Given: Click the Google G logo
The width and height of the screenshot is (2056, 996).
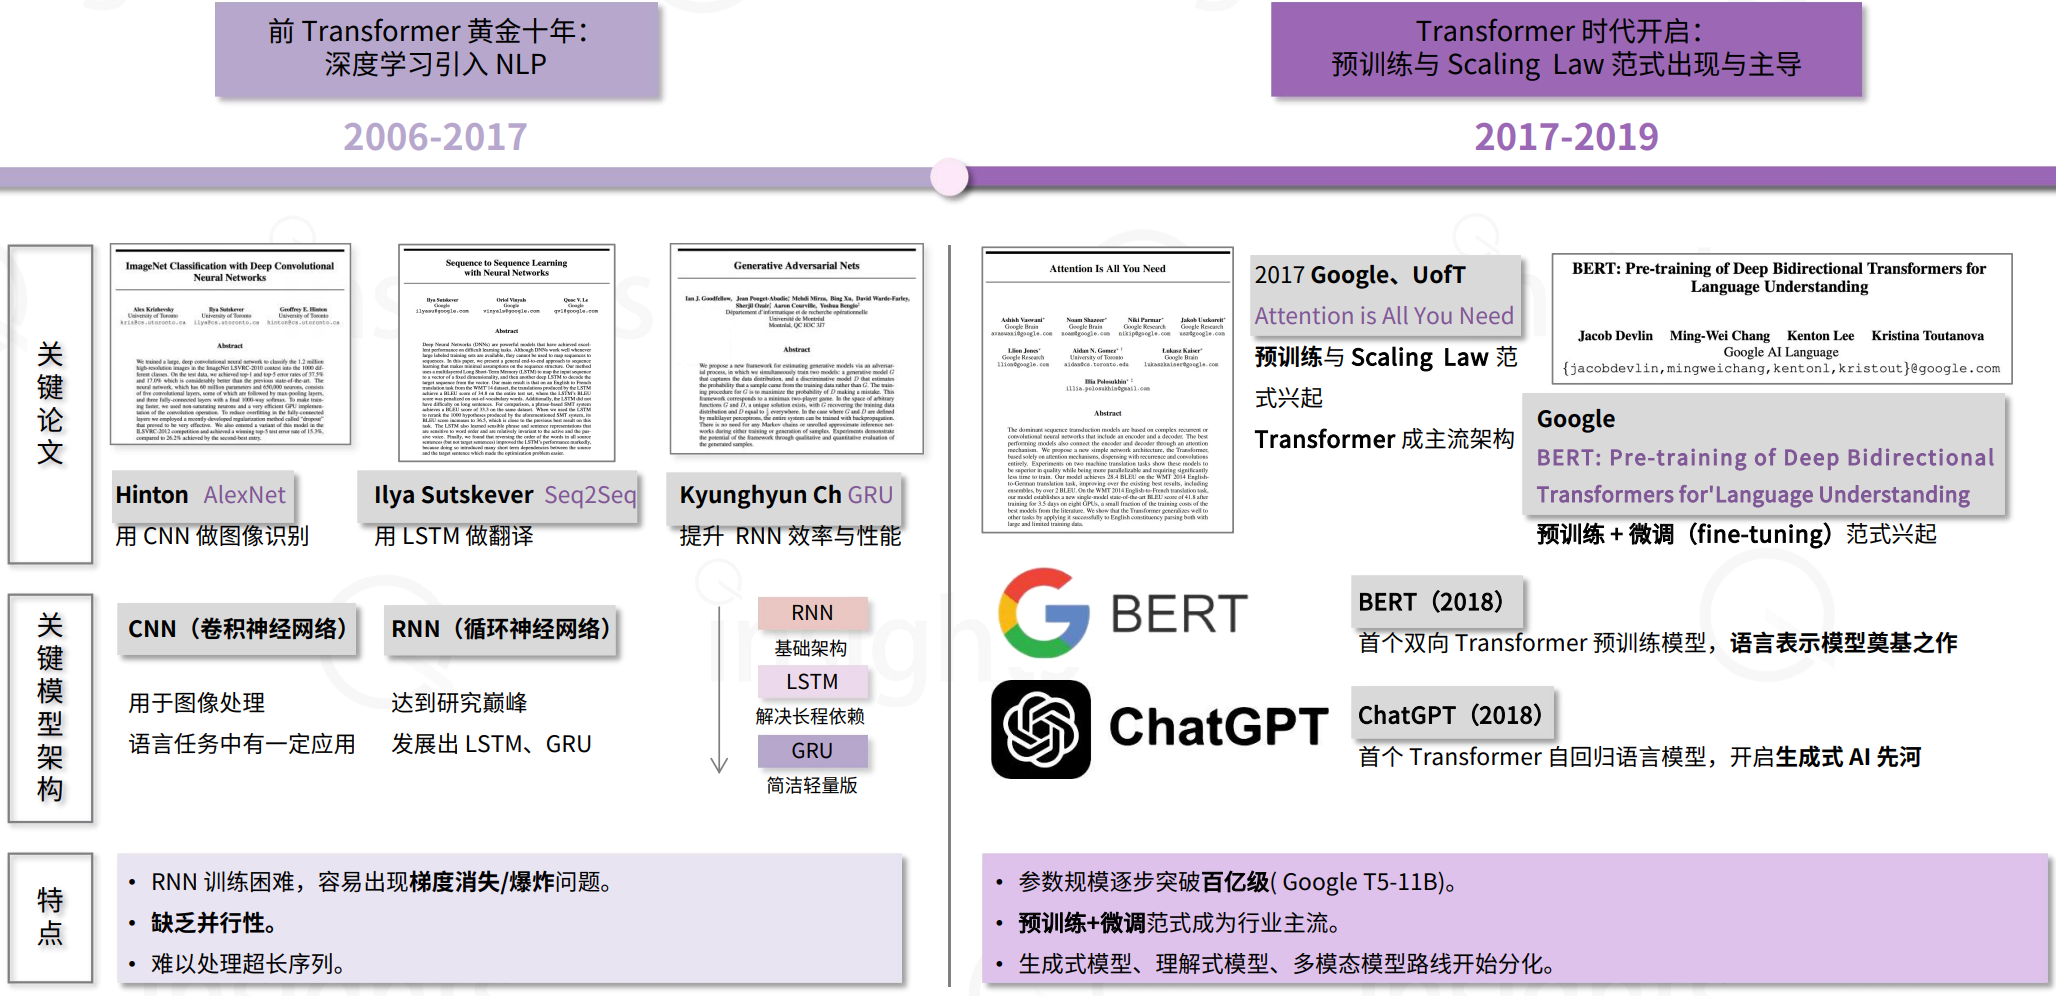Looking at the screenshot, I should click(1044, 613).
